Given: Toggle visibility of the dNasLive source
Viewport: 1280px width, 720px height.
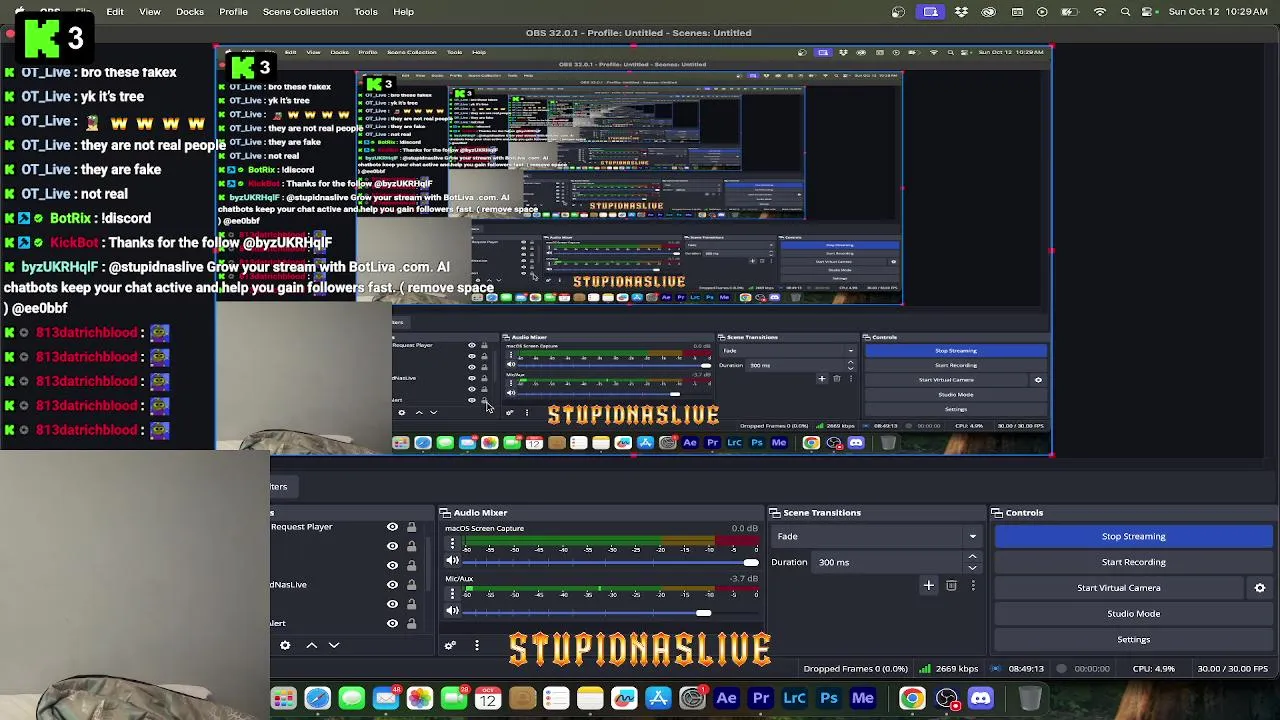Looking at the screenshot, I should pyautogui.click(x=392, y=585).
